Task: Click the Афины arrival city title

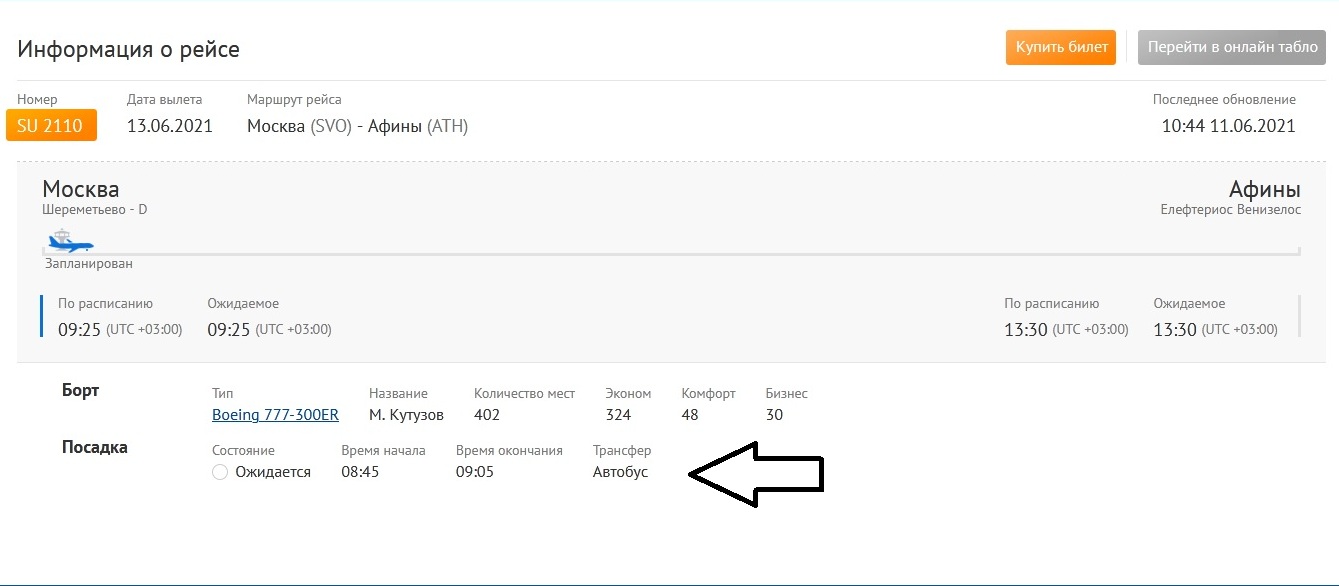Action: (x=1264, y=189)
